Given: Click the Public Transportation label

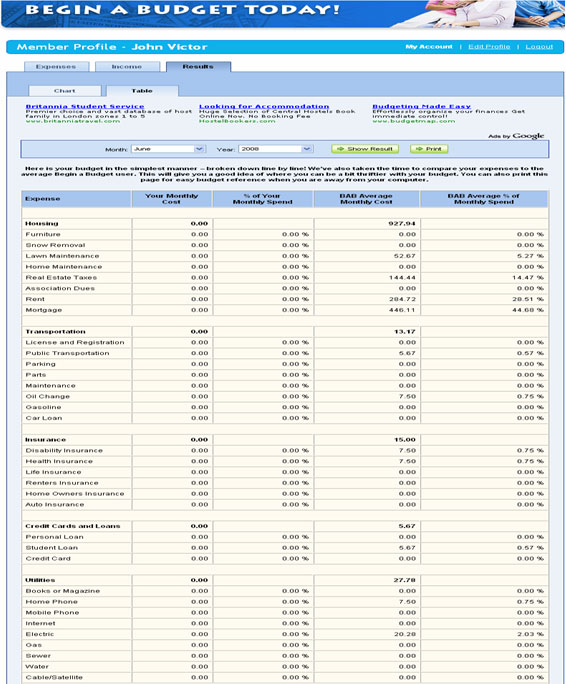Looking at the screenshot, I should [67, 353].
